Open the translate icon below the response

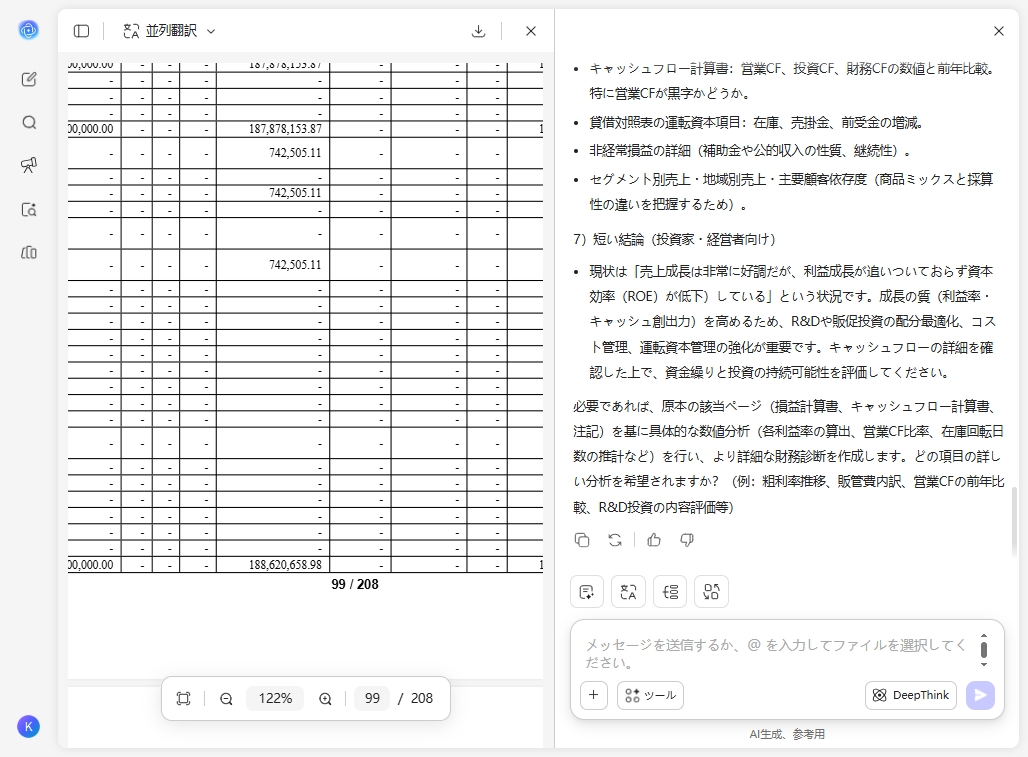[x=628, y=591]
